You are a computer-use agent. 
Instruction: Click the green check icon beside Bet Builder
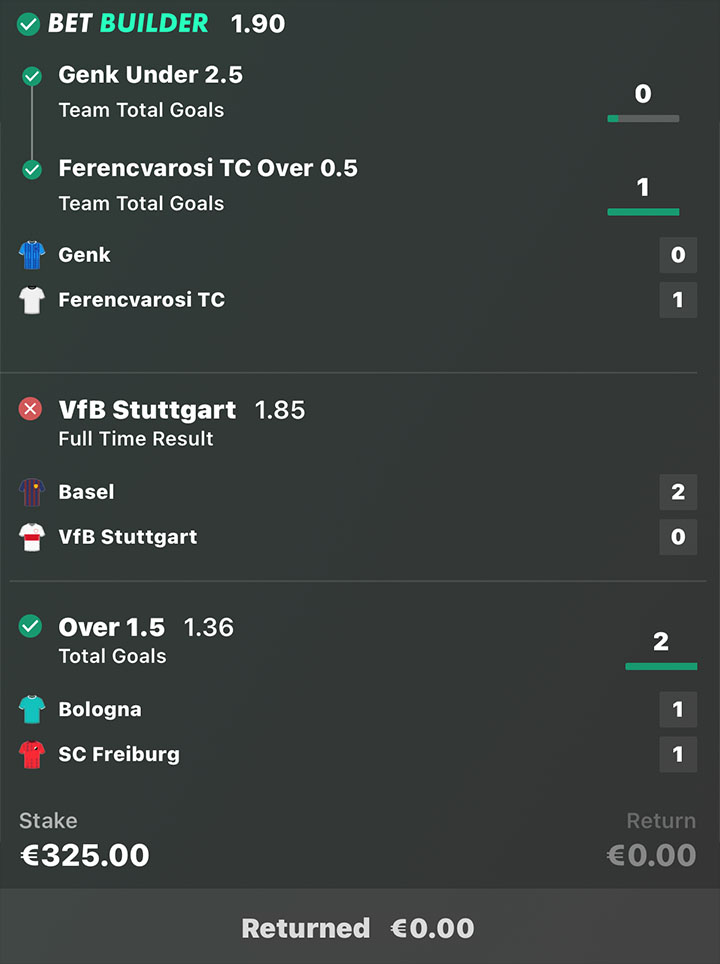point(29,24)
